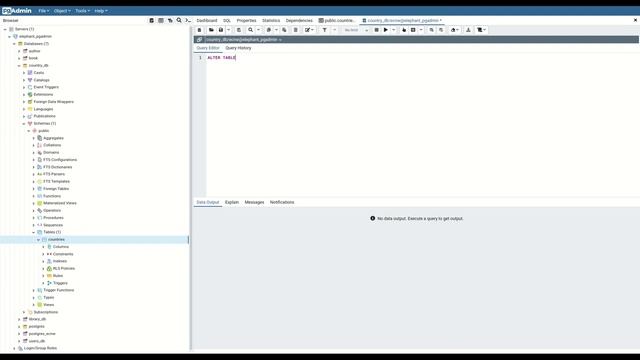
Task: Click the Rollback icon in query toolbar
Action: 441,30
